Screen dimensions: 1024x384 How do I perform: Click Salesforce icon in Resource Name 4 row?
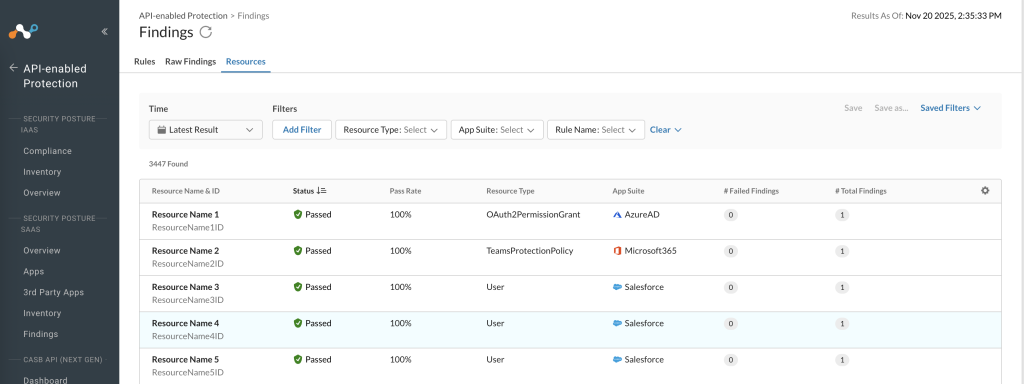(617, 323)
